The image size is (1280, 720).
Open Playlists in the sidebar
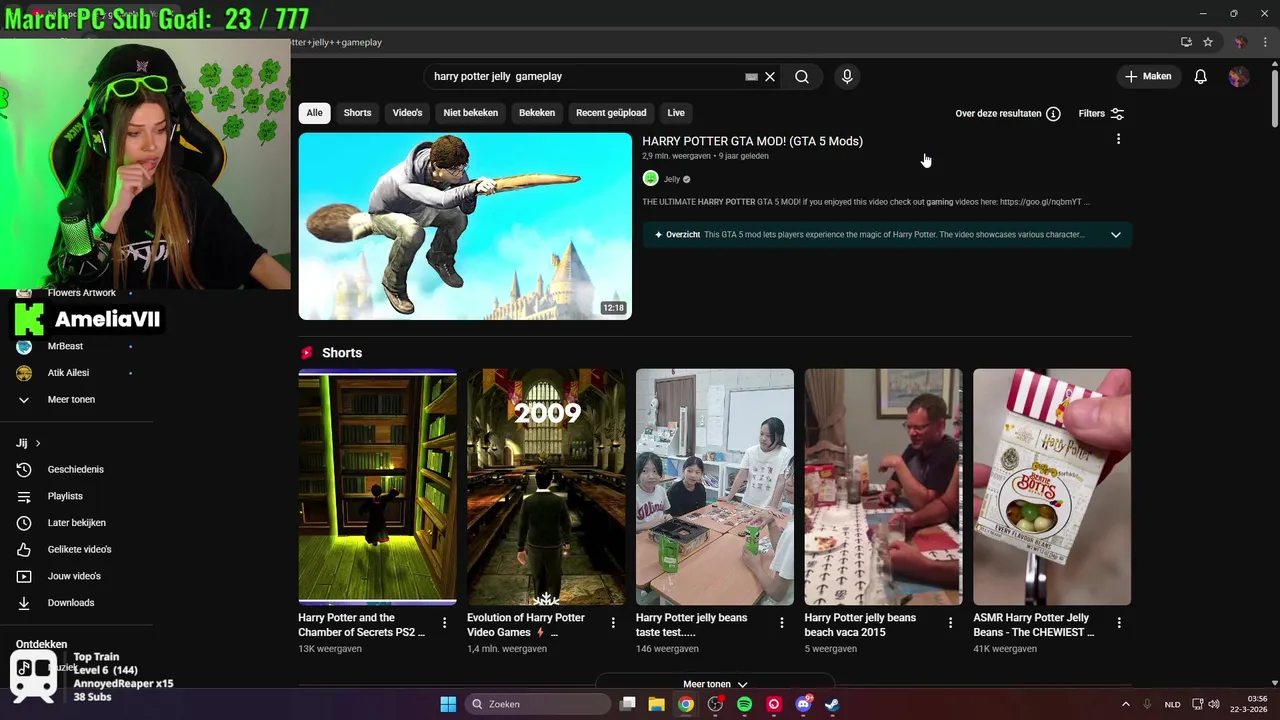(x=65, y=496)
